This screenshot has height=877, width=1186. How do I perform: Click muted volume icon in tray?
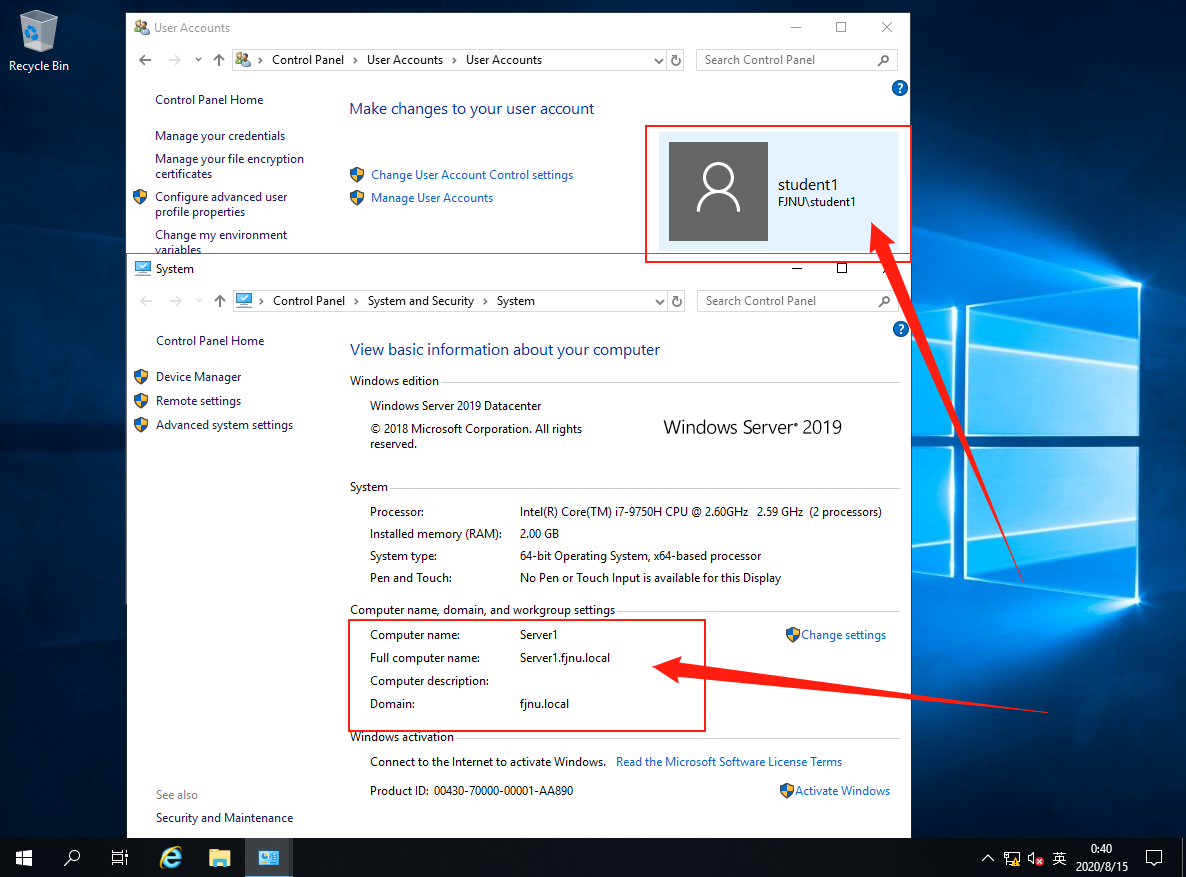pos(1035,858)
